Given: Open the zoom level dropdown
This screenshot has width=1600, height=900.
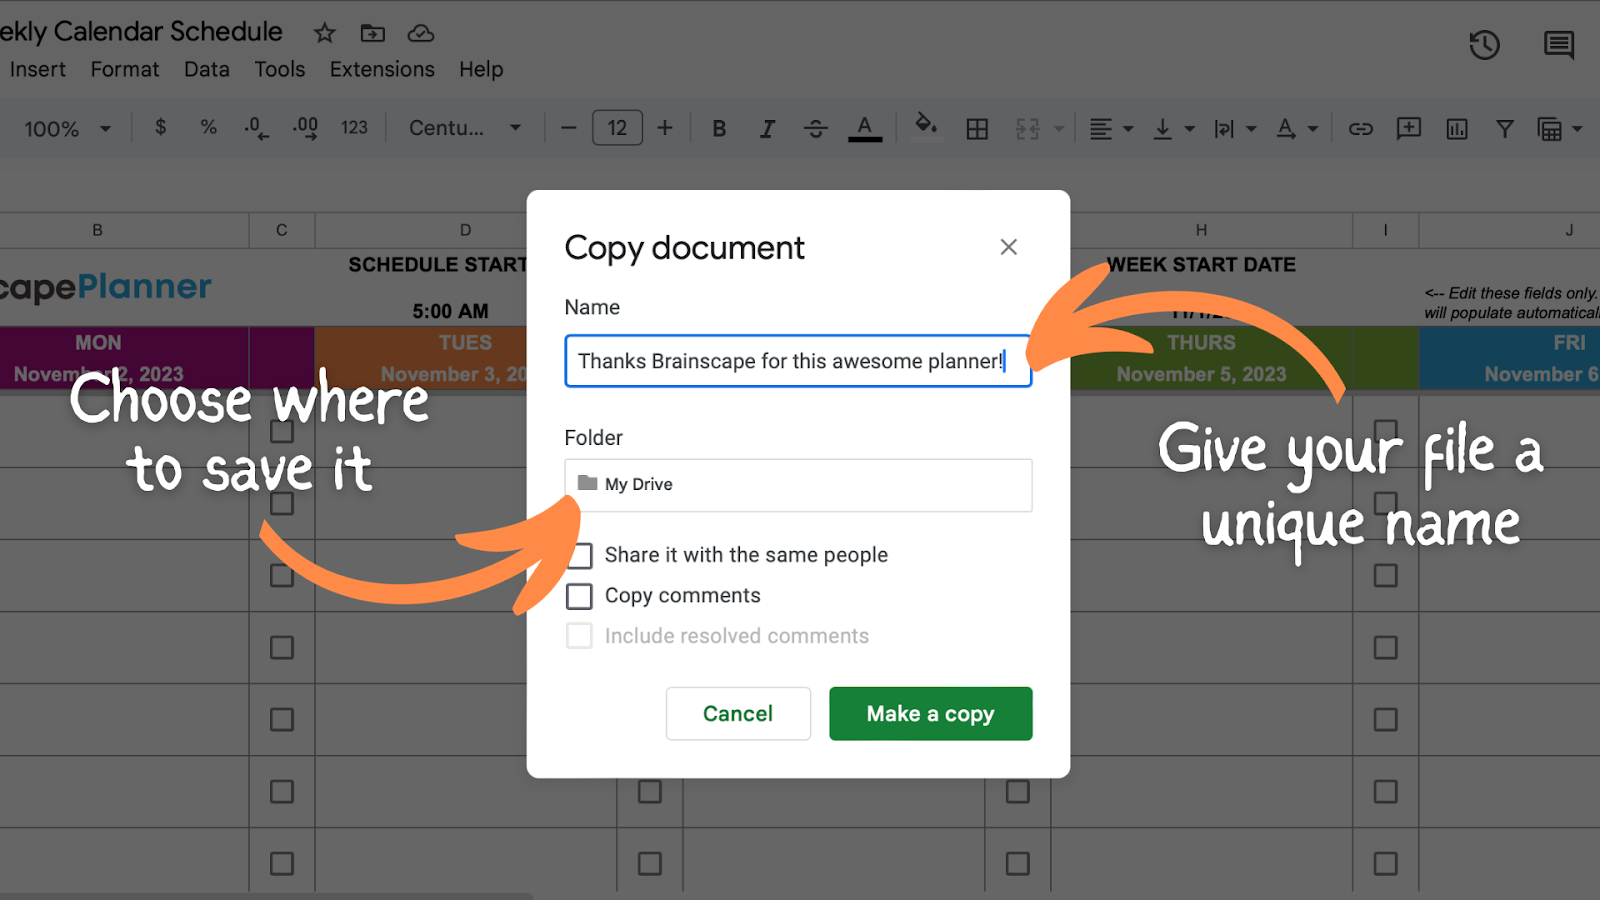Looking at the screenshot, I should pyautogui.click(x=66, y=128).
